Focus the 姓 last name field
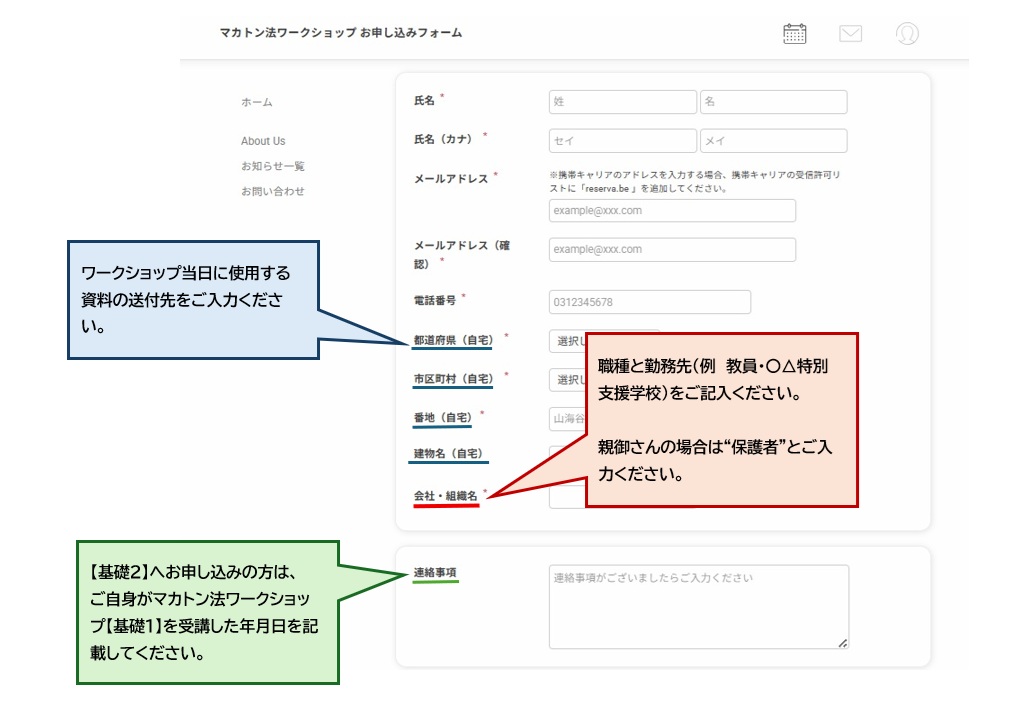The height and width of the screenshot is (726, 1035). coord(622,102)
